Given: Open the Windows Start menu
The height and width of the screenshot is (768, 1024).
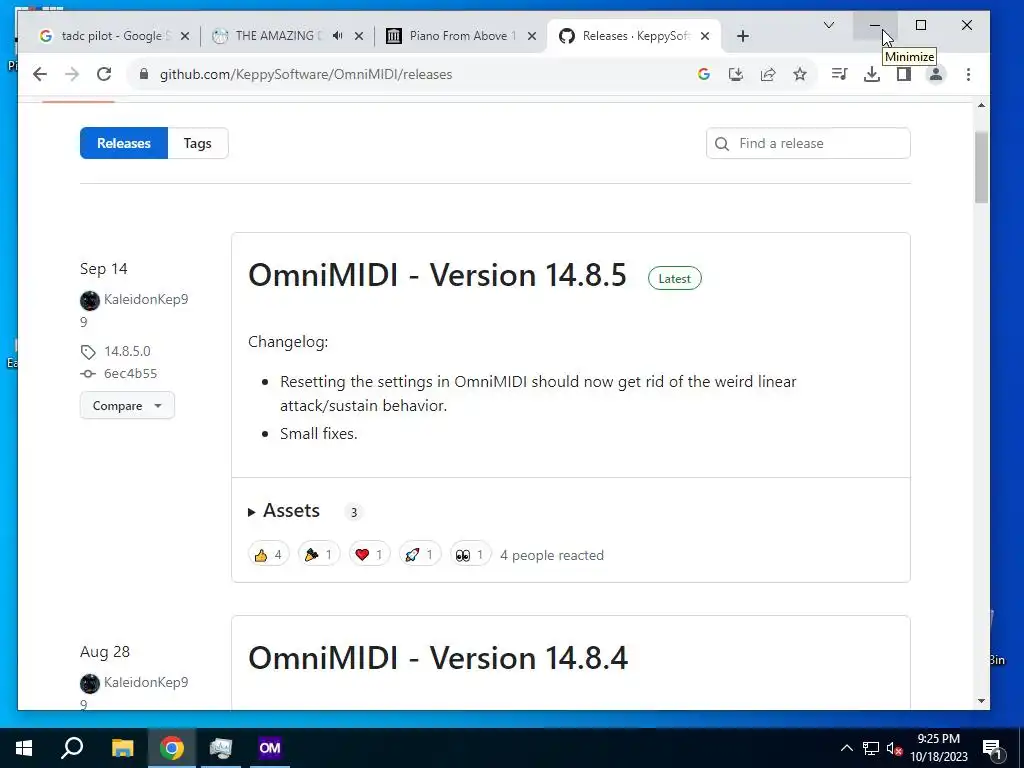Looking at the screenshot, I should tap(24, 748).
